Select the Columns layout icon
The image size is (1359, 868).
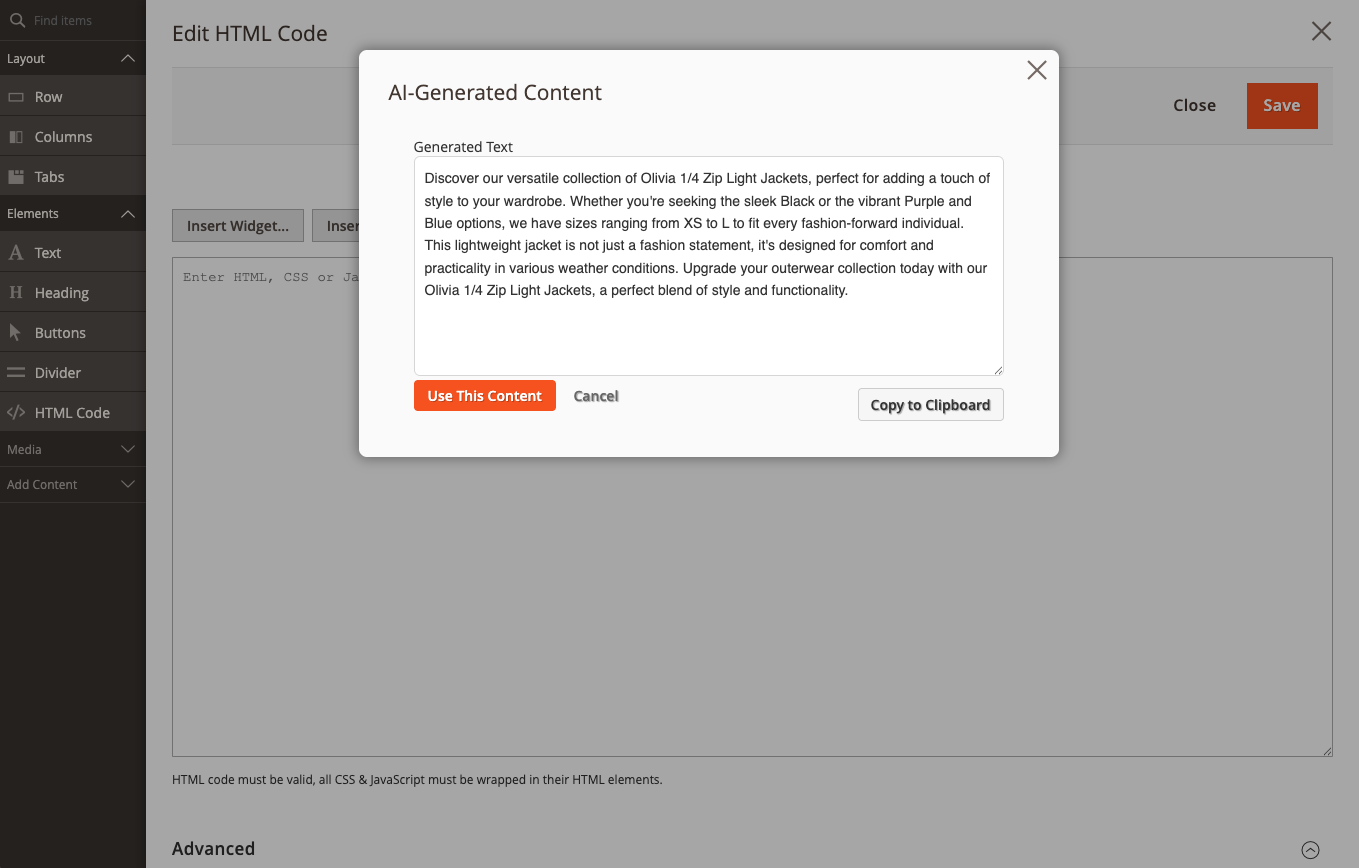(x=16, y=137)
